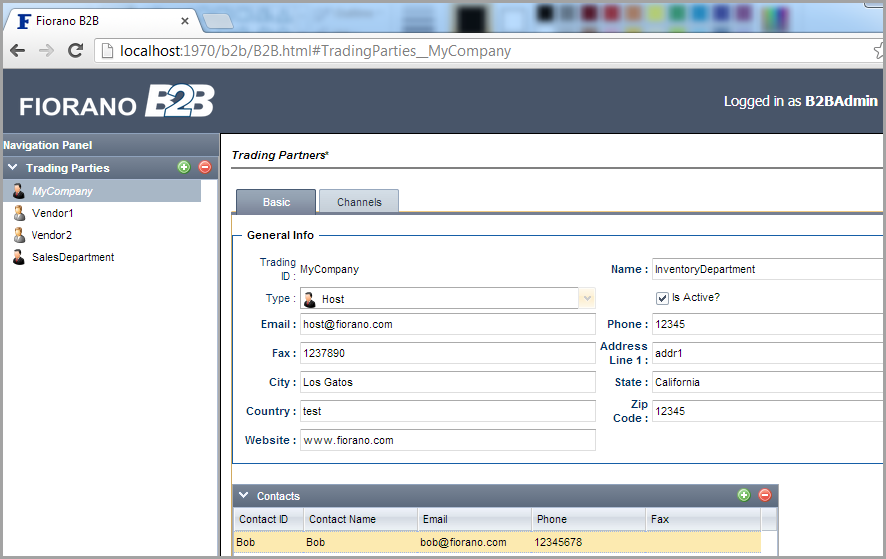
Task: Sort contacts by Fax column header
Action: tap(703, 519)
